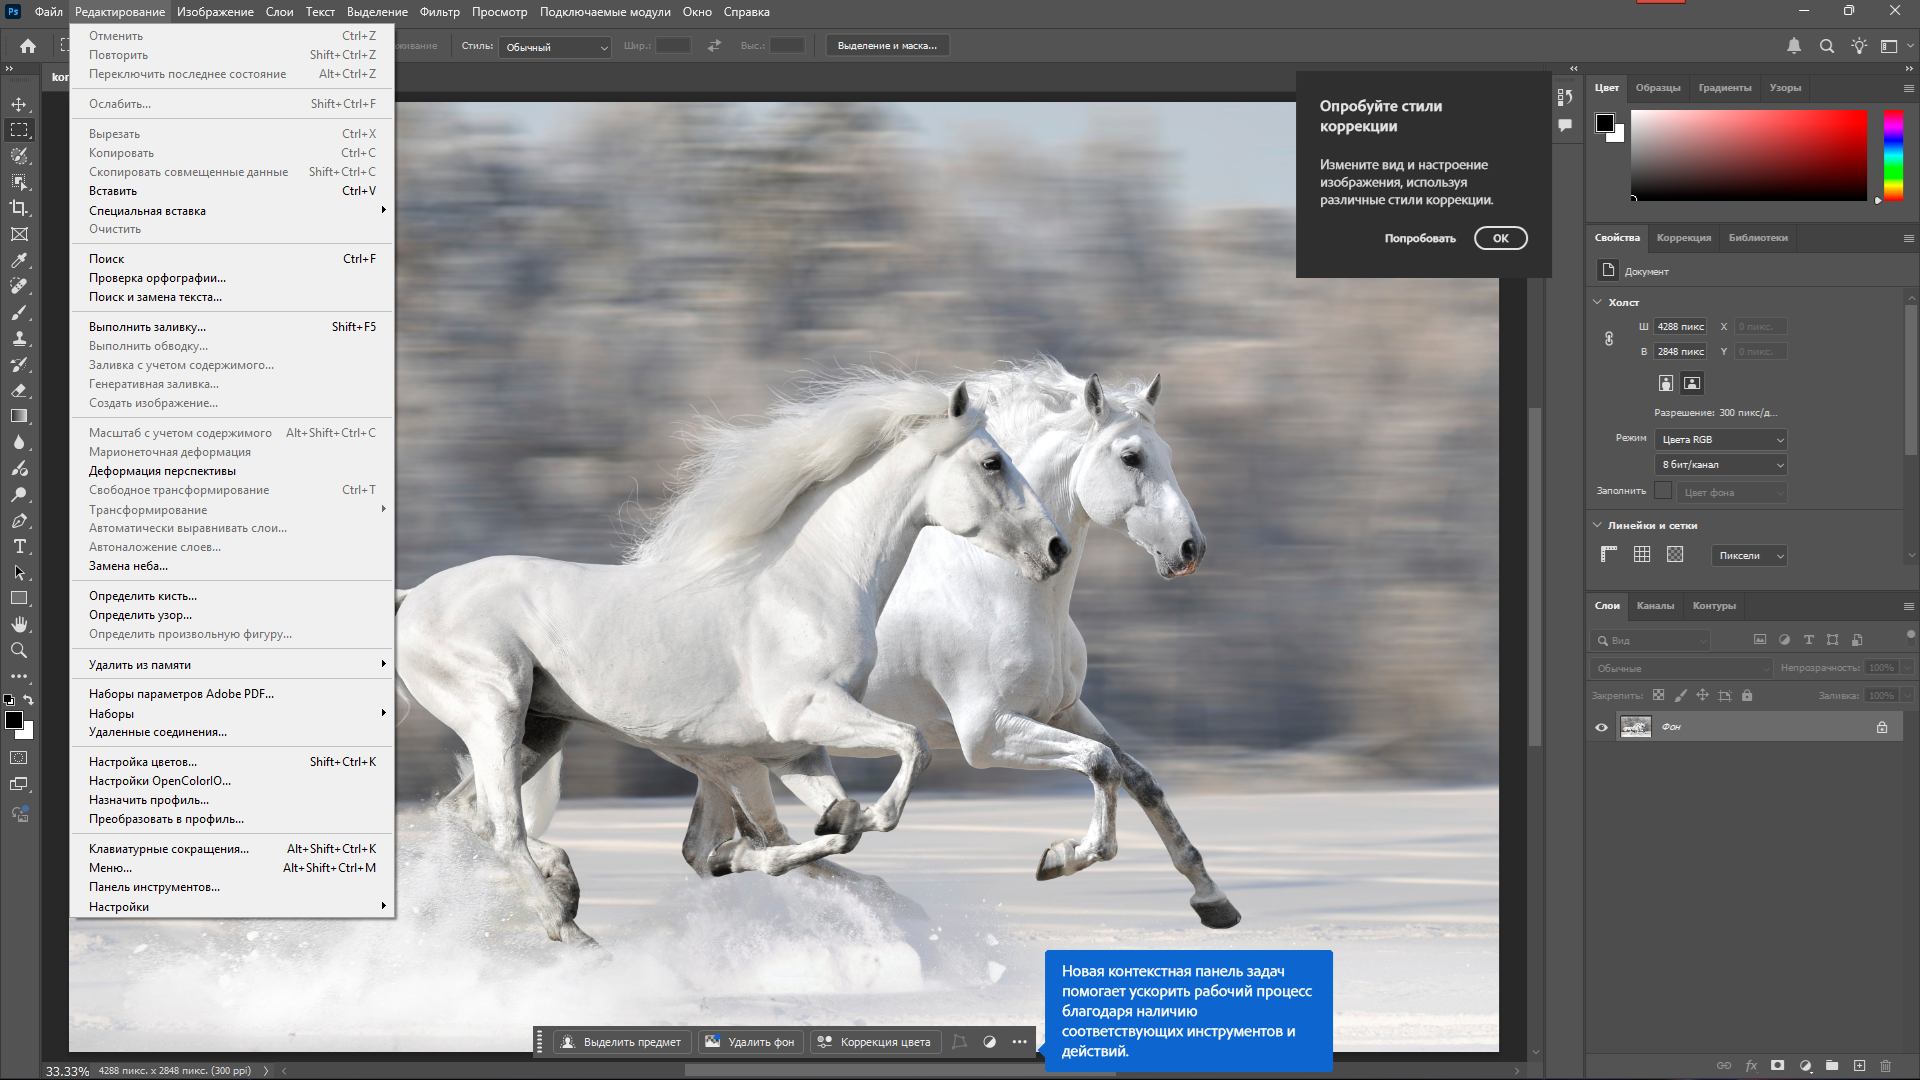Toggle the width-height link chain icon

[x=1609, y=339]
